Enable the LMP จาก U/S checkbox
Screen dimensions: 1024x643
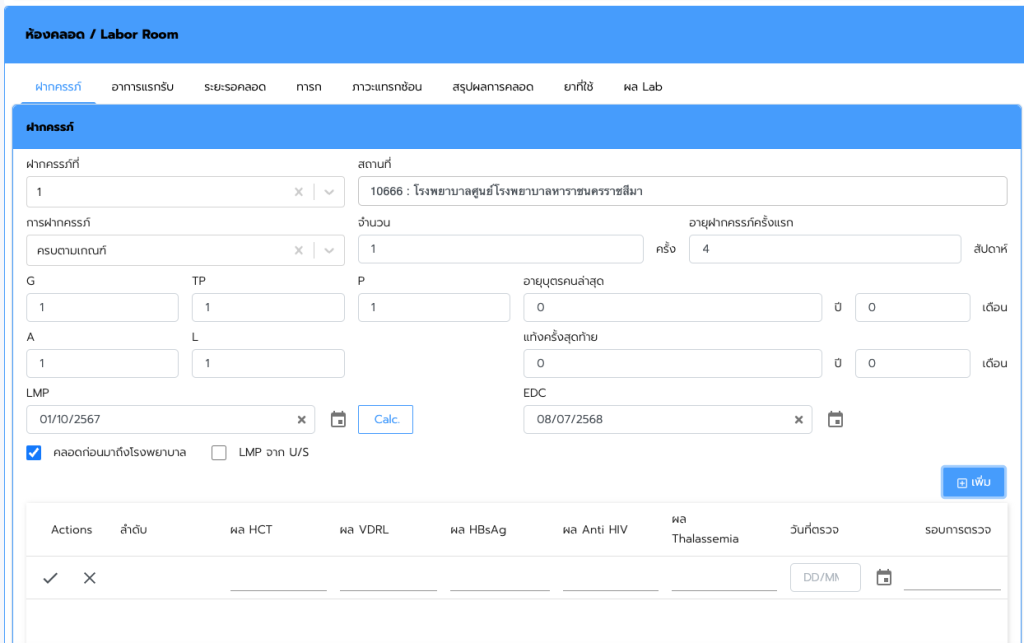220,453
